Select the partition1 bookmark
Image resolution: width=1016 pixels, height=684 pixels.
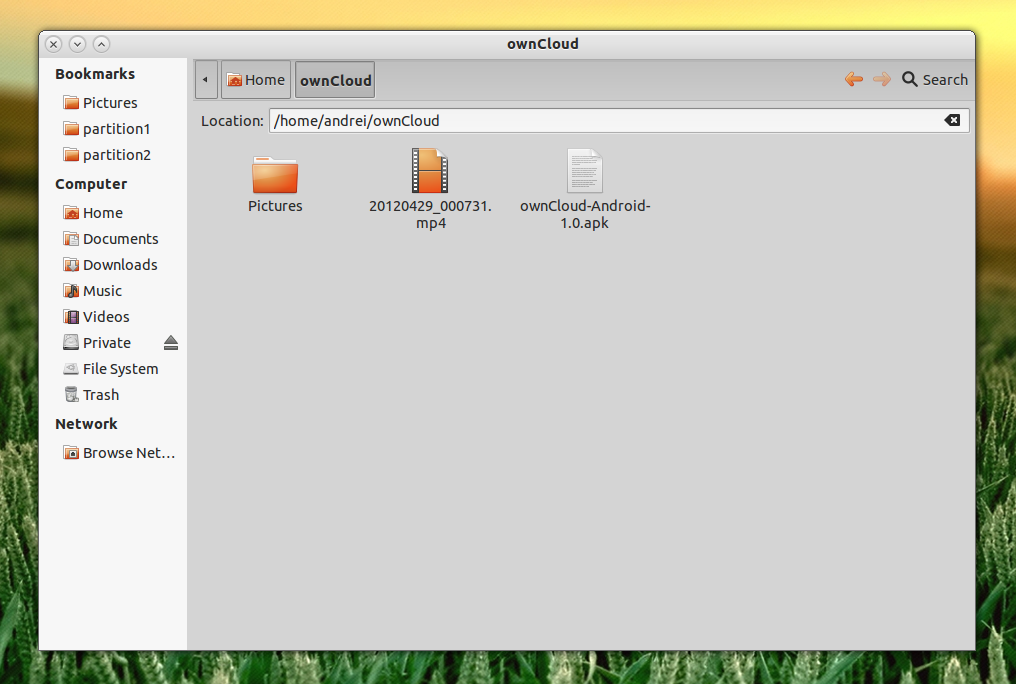(x=115, y=128)
